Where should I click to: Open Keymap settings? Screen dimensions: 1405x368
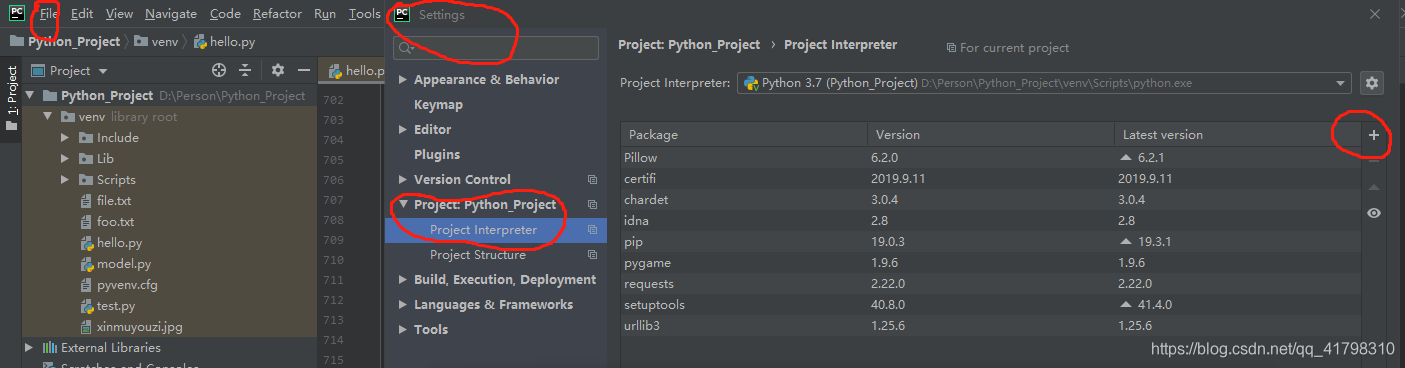[438, 104]
